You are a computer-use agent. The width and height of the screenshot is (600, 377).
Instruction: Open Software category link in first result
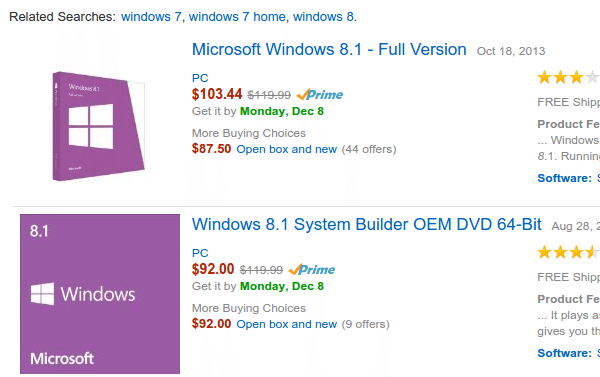click(x=564, y=178)
